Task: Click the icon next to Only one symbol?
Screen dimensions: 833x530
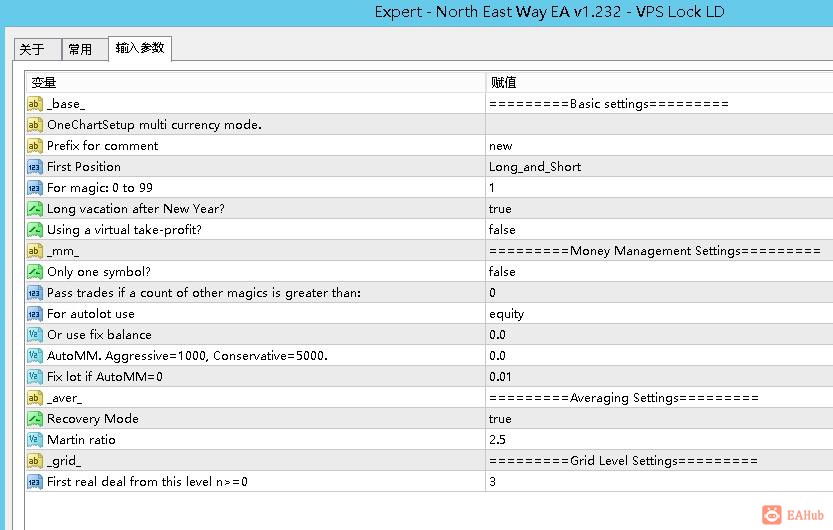Action: coord(35,272)
